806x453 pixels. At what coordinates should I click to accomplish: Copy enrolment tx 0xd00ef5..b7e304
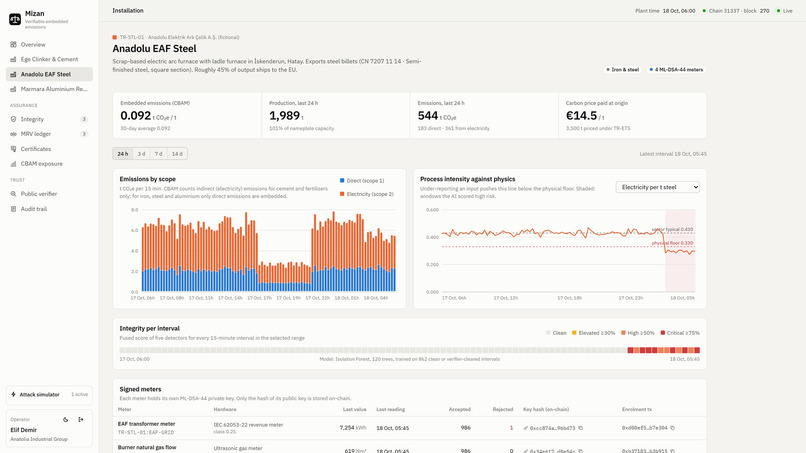click(672, 428)
